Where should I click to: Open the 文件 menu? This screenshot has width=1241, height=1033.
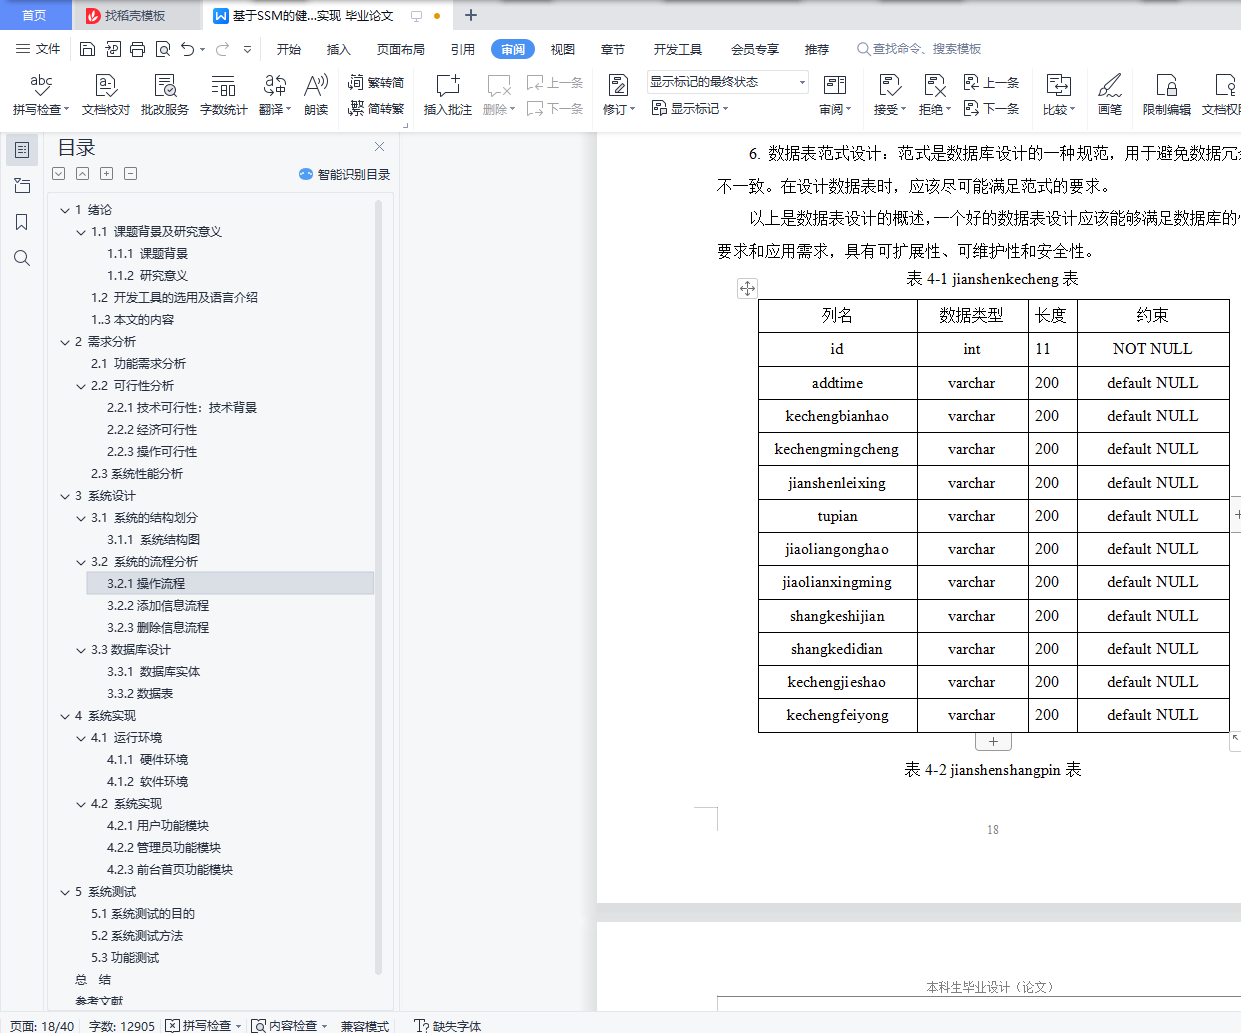coord(38,49)
